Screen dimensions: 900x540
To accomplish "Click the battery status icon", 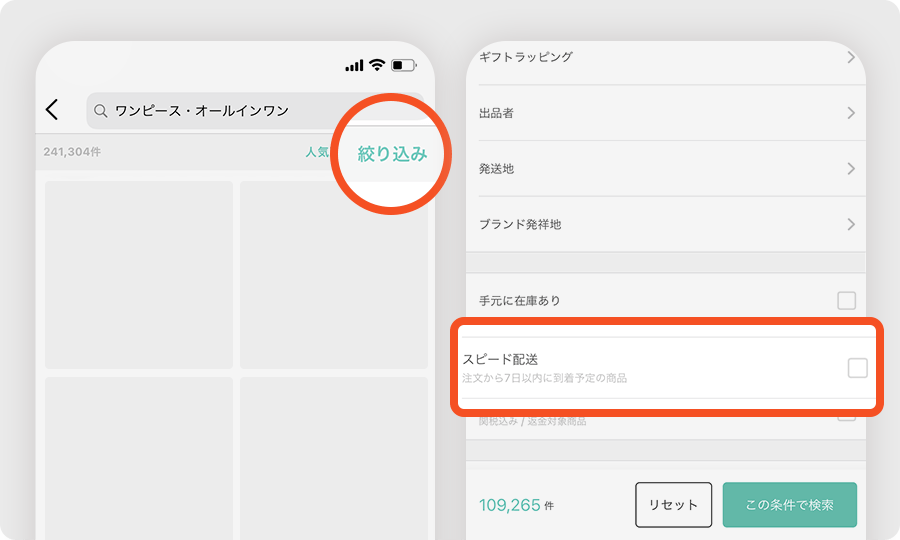I will (x=404, y=65).
